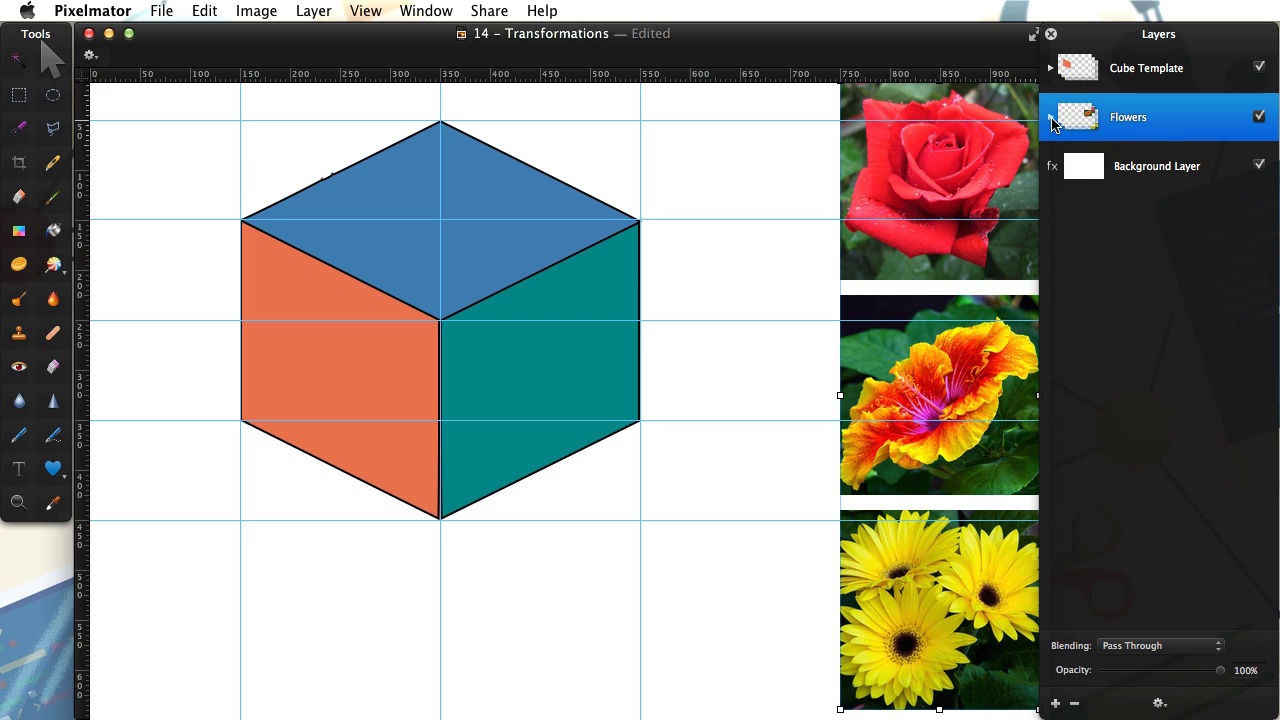Uncheck the Flowers layer visibility

[x=1259, y=116]
